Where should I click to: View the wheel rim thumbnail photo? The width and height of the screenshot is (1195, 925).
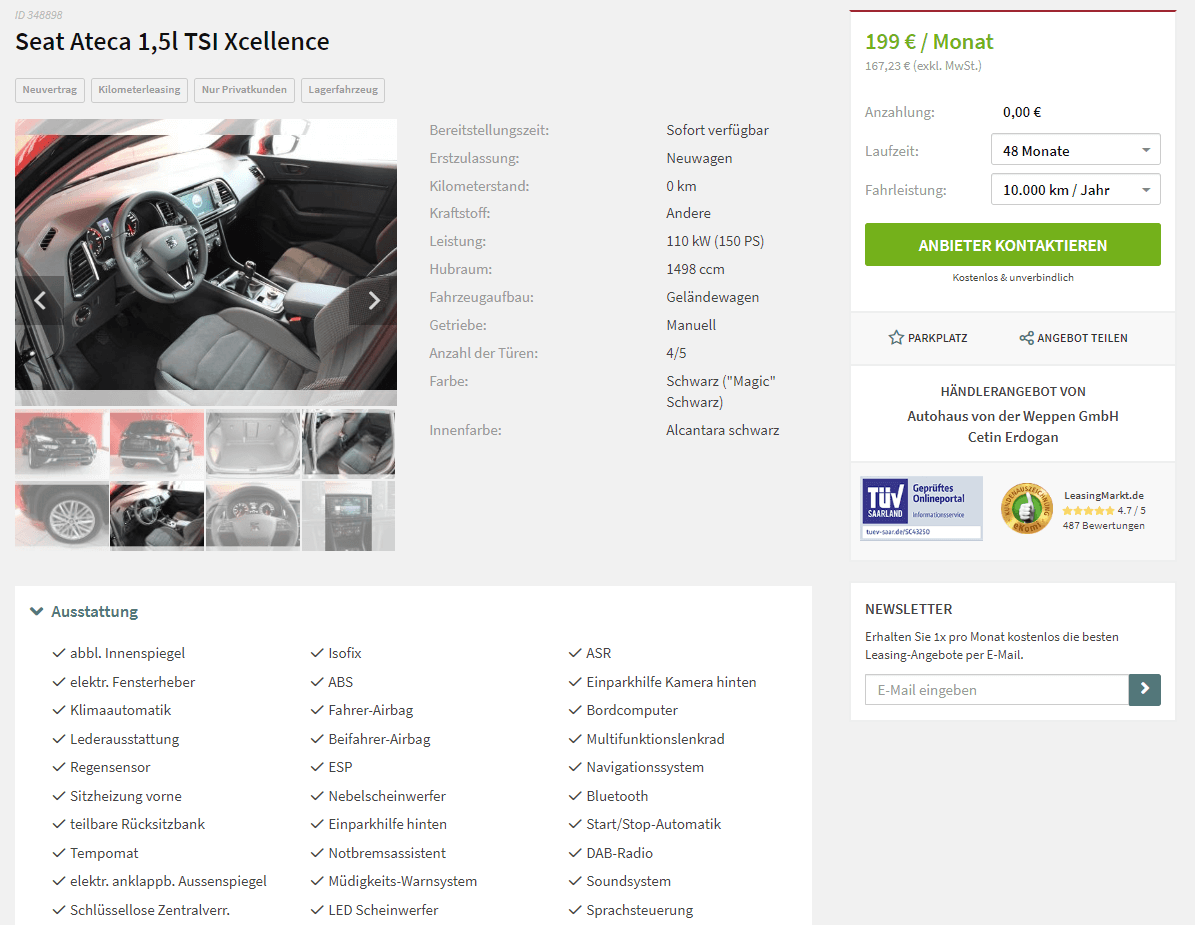click(x=62, y=515)
